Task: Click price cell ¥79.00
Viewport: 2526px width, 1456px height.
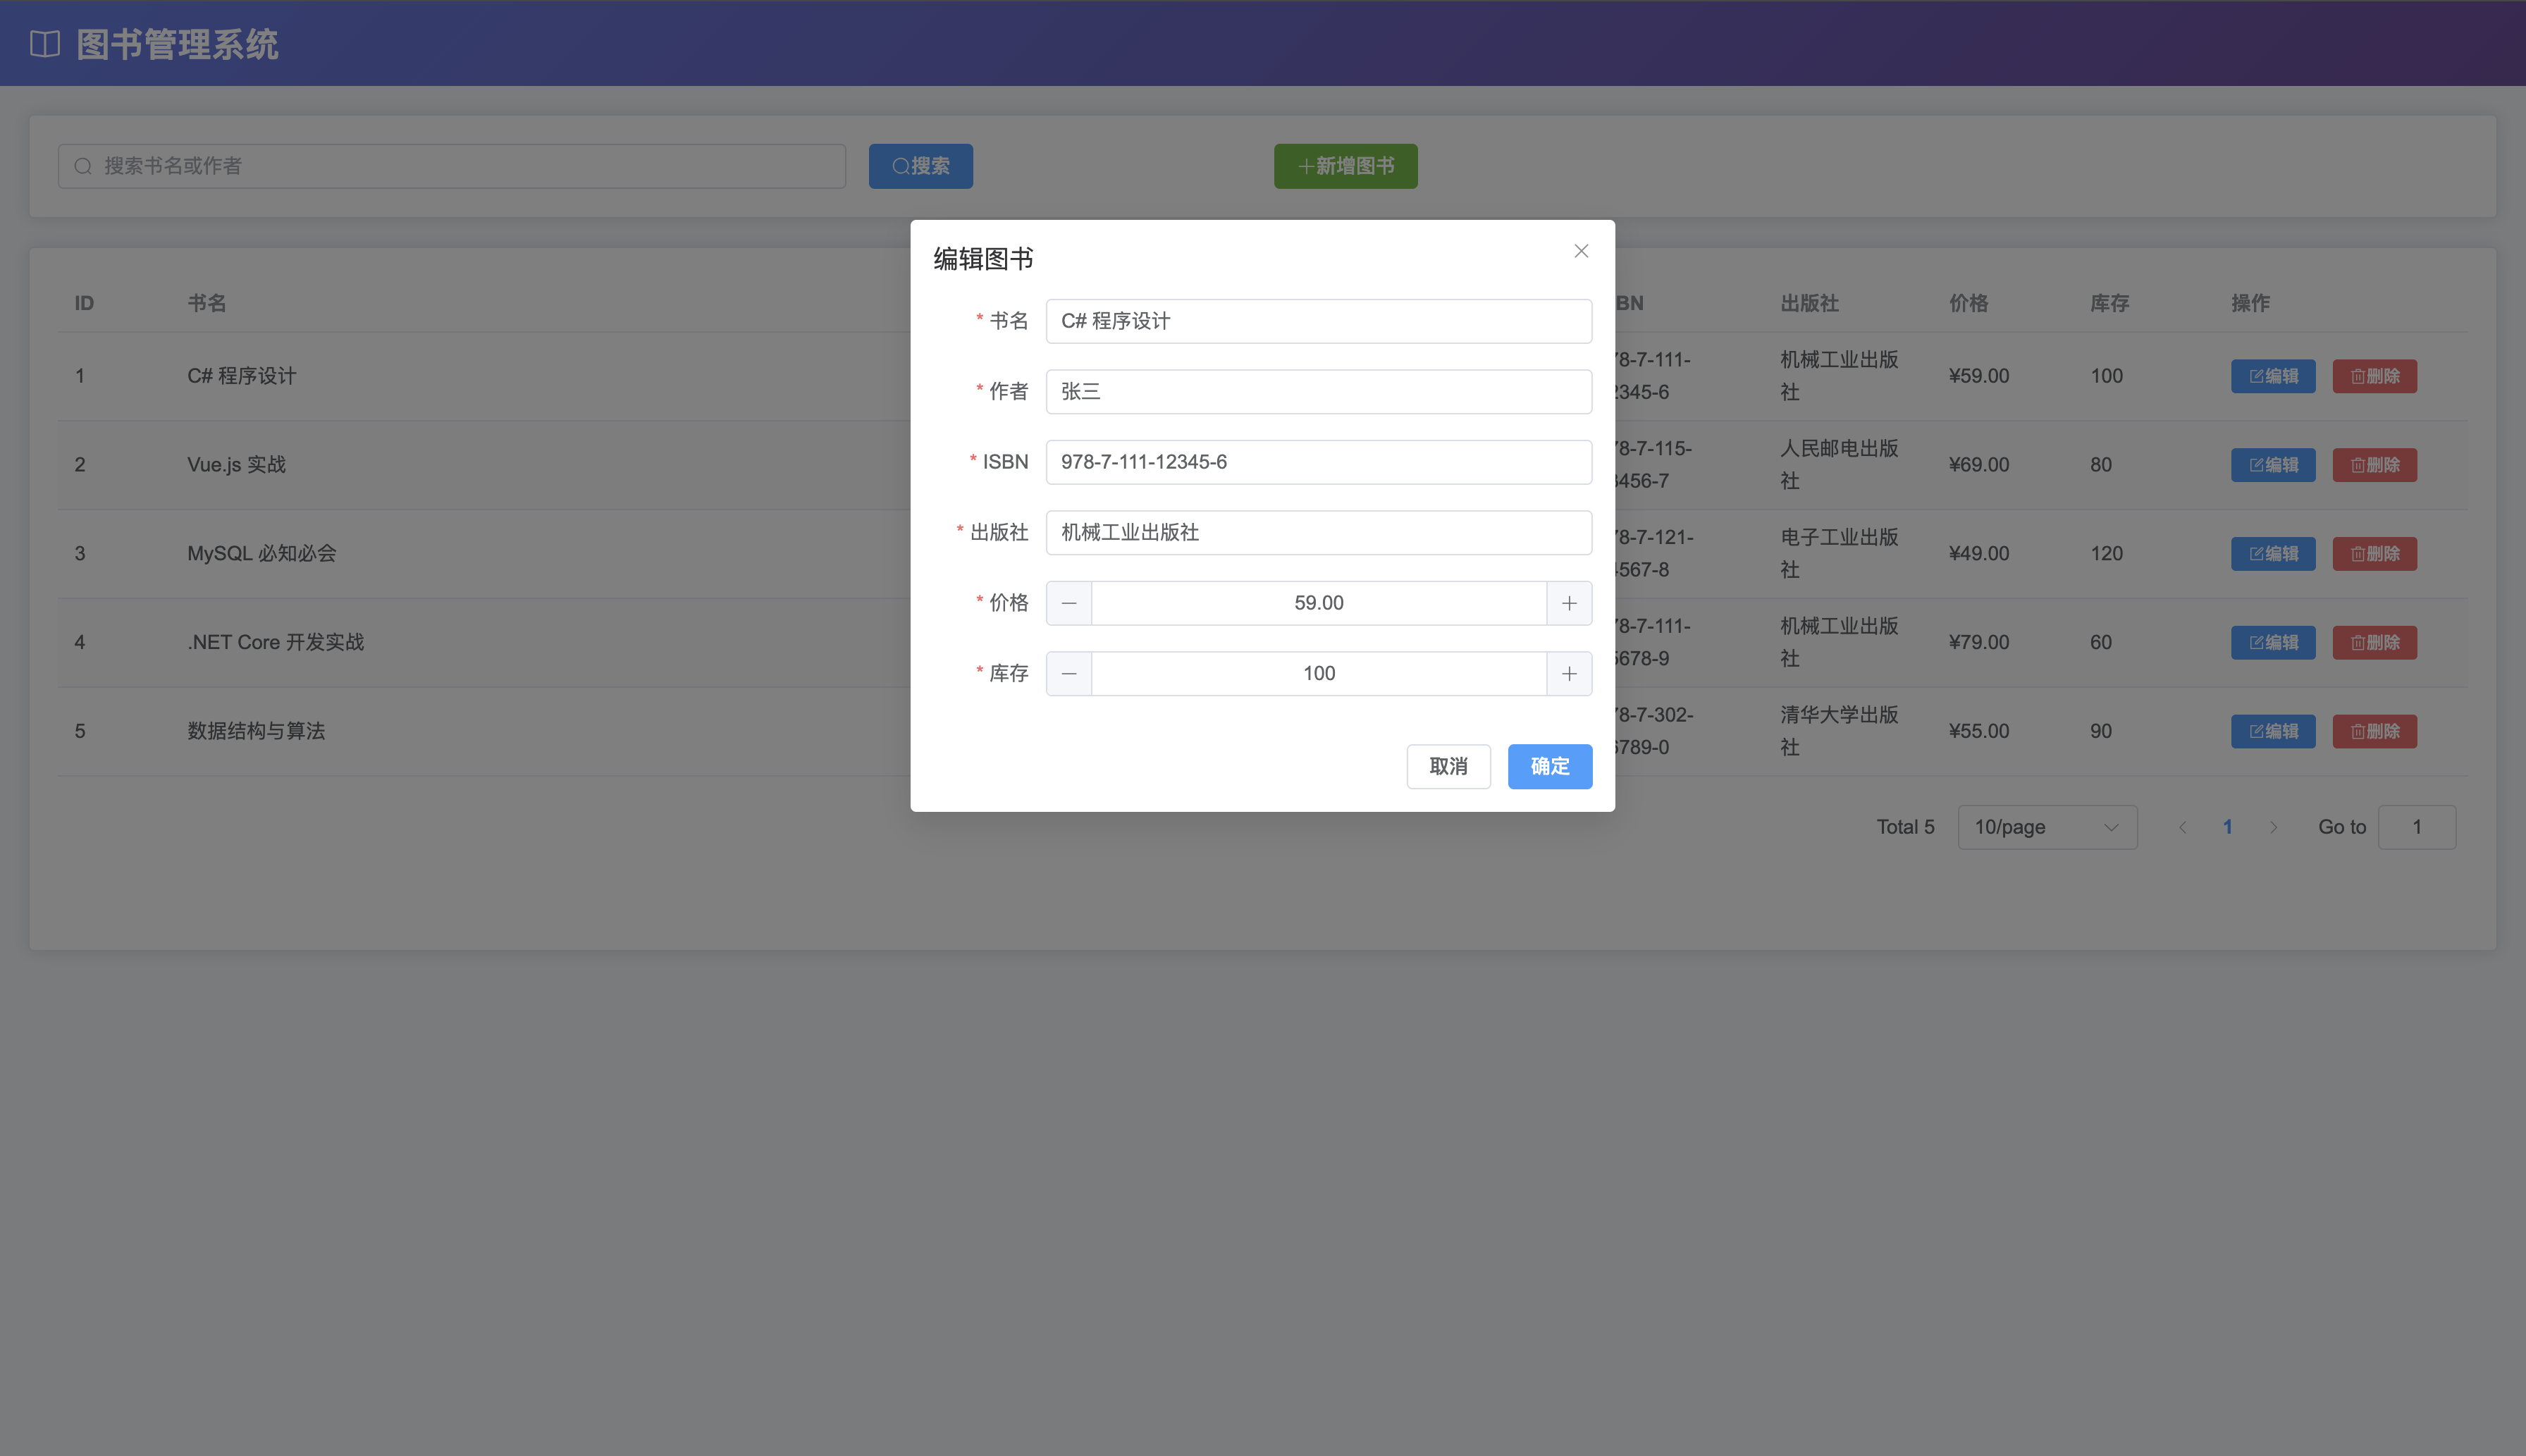Action: point(1978,642)
